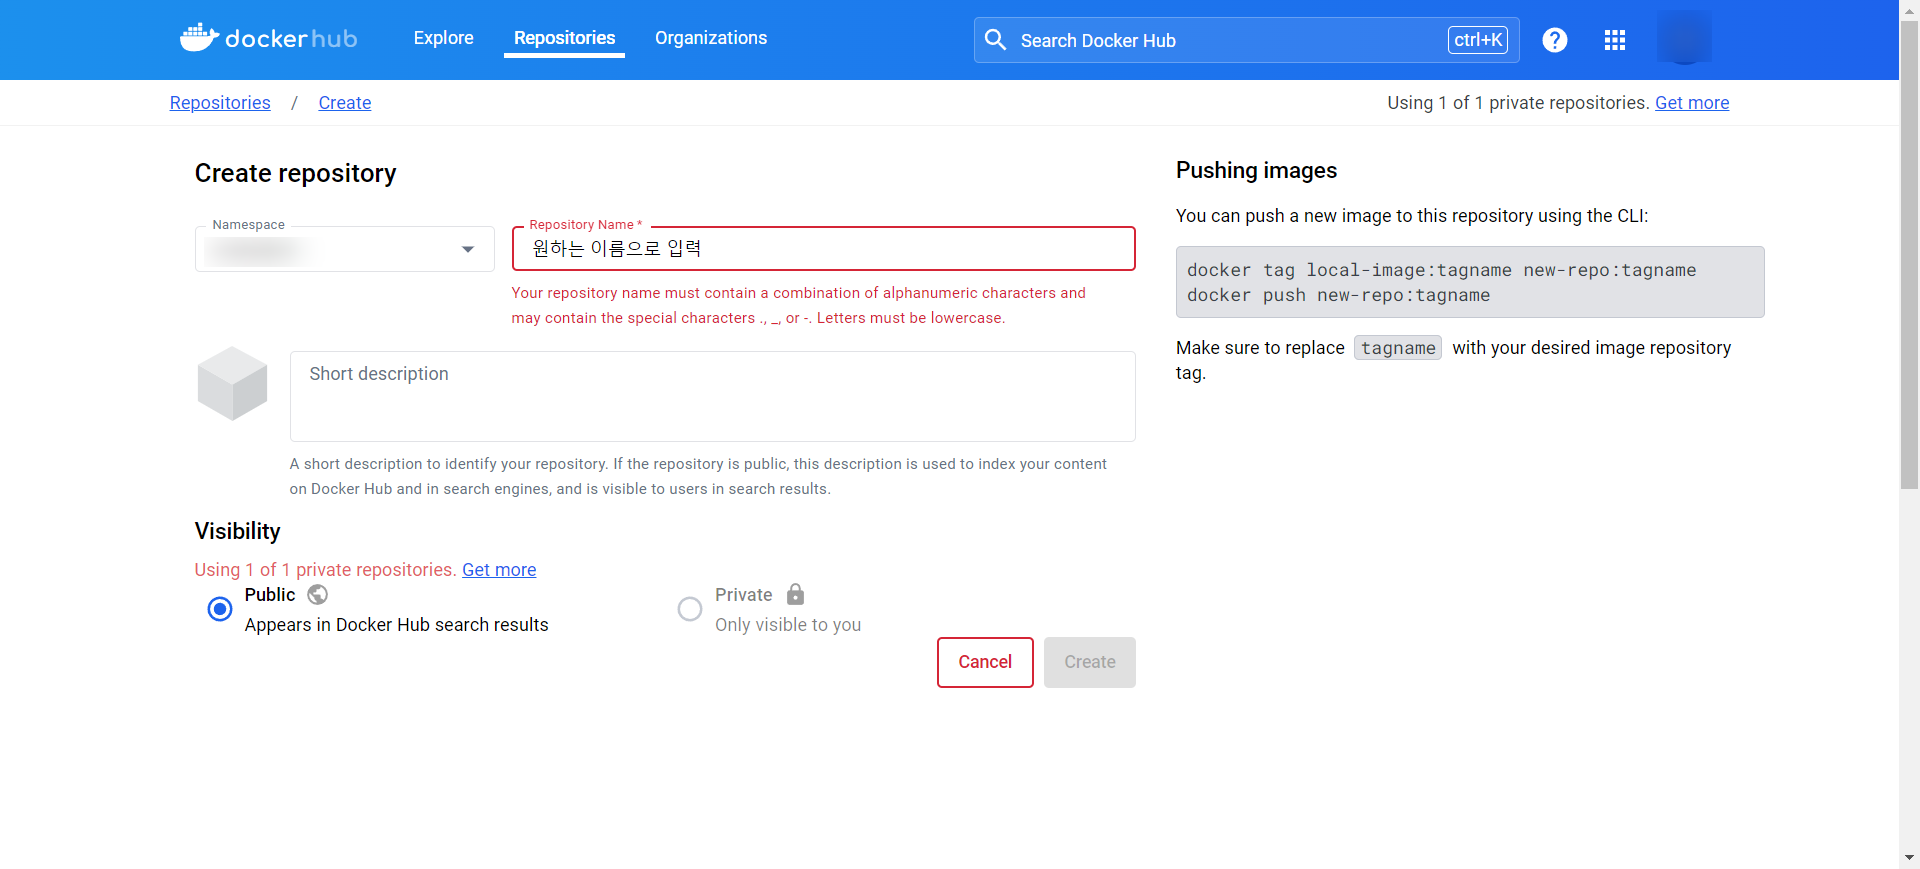
Task: Click the Docker Hub whale logo
Action: [268, 38]
